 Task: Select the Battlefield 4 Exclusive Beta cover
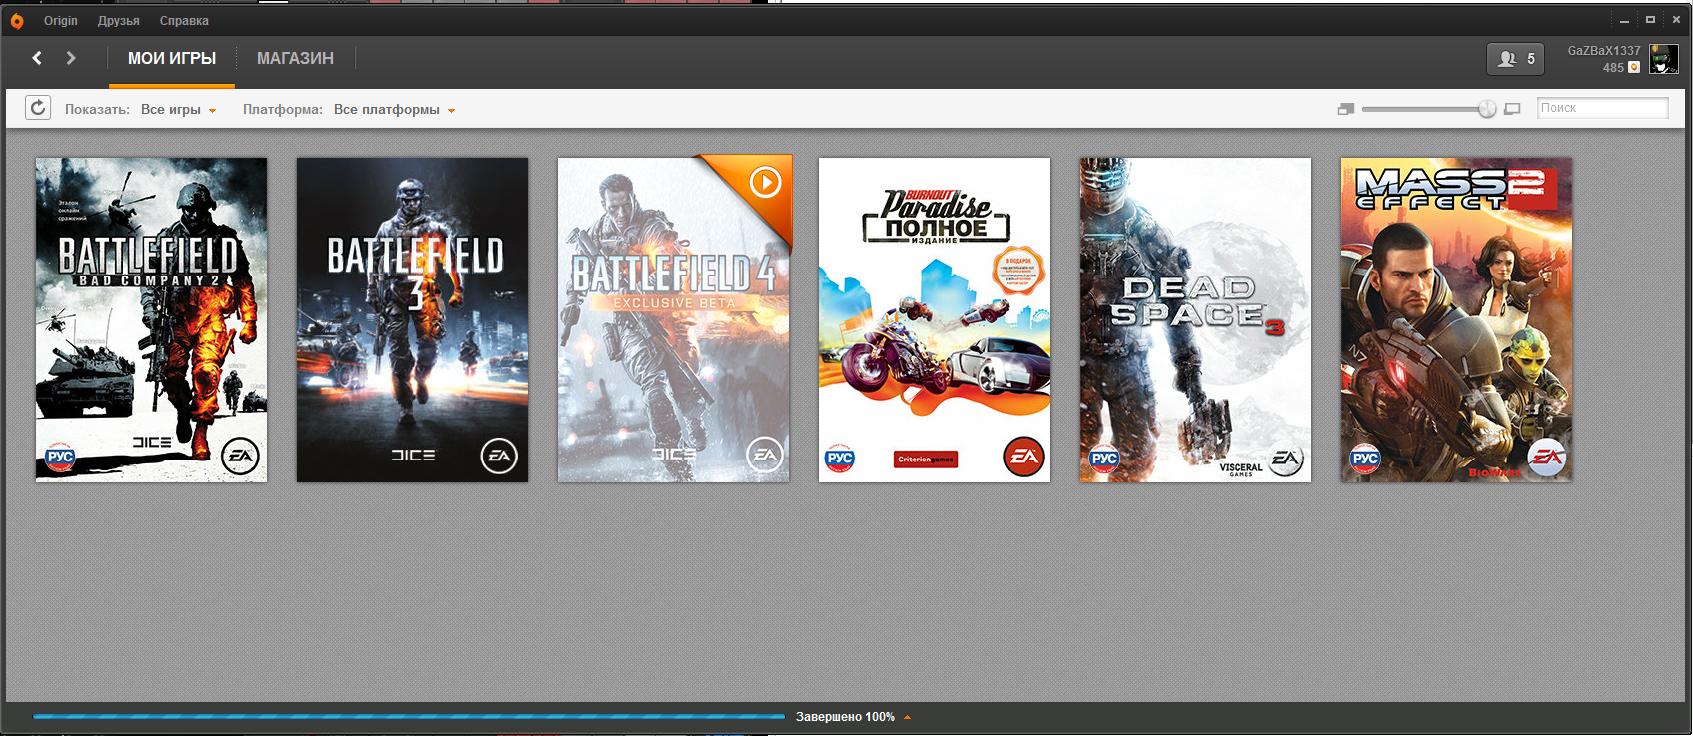coord(674,320)
